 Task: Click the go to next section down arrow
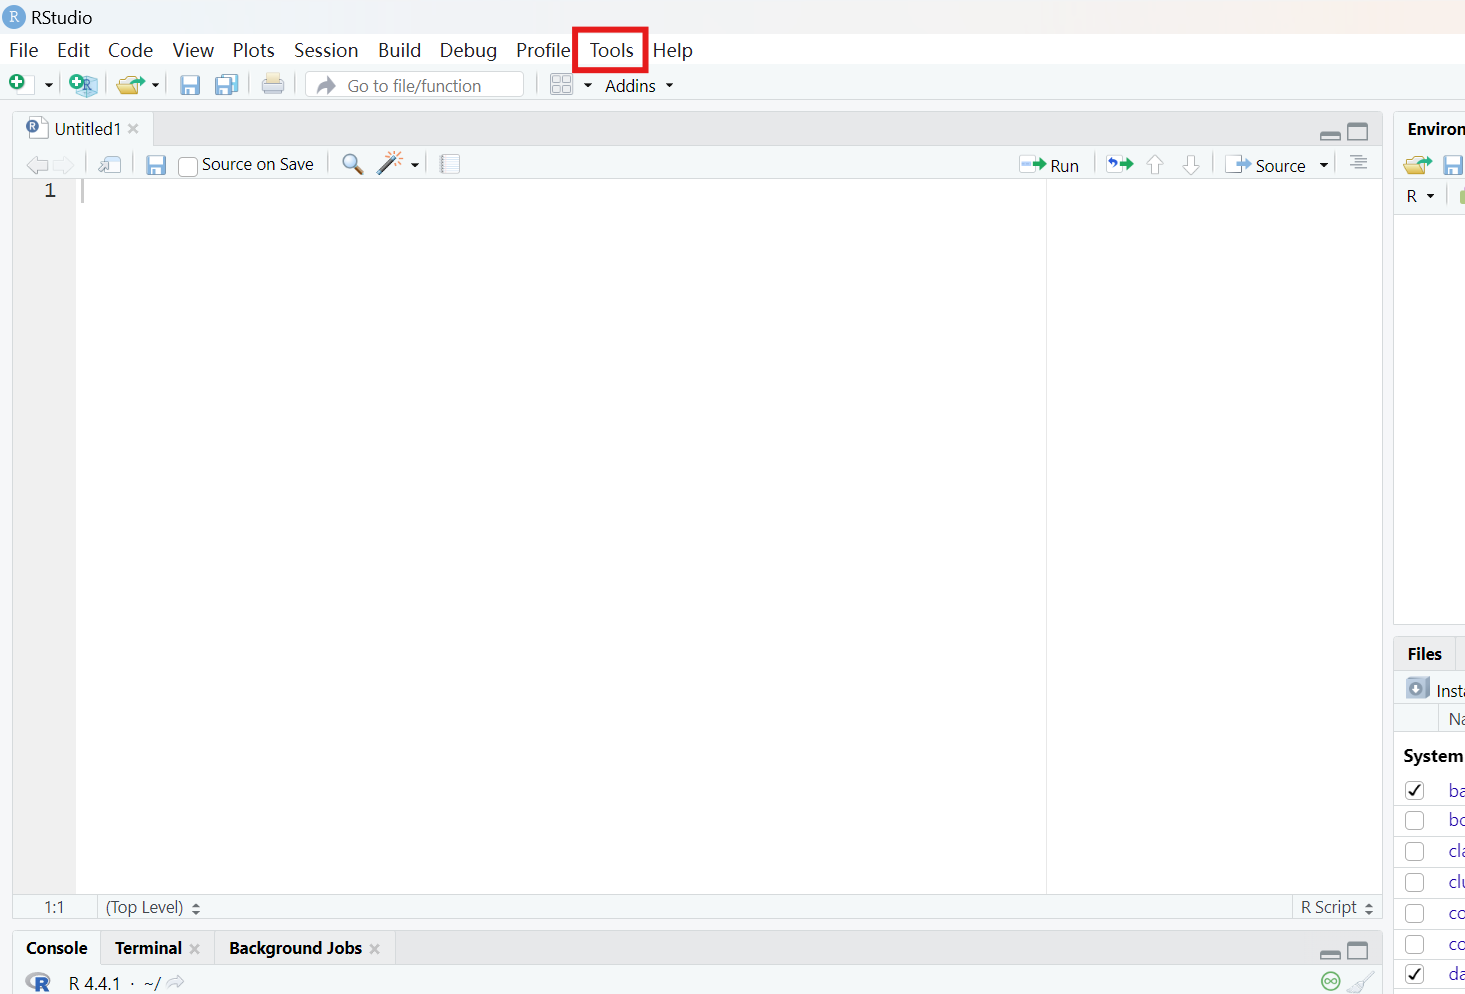1191,165
